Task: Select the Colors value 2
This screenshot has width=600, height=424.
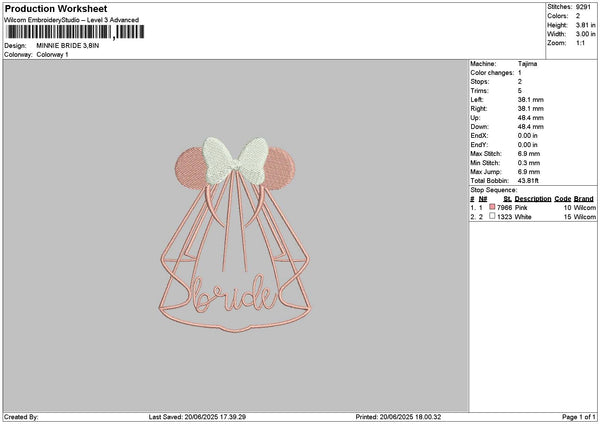Action: (578, 16)
